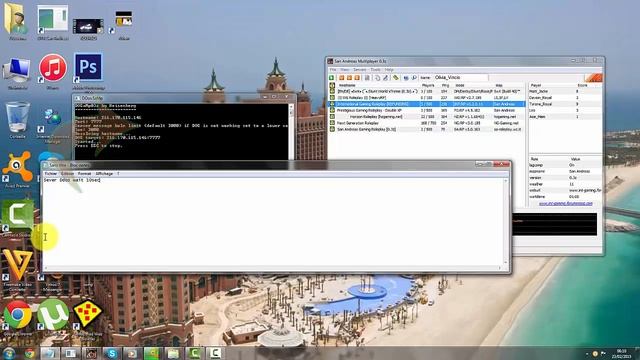This screenshot has height=360, width=640.
Task: Click second orange server icon in SA-MP toolbar
Action: coord(349,78)
